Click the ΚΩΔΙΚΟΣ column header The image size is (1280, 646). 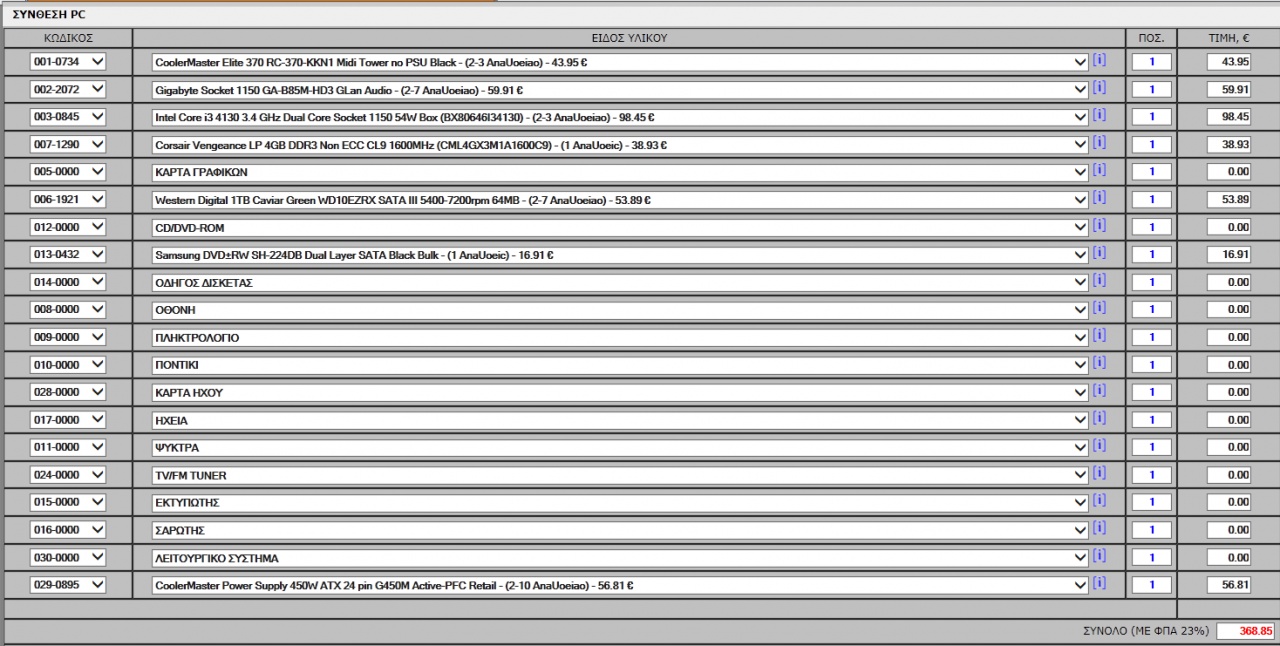click(68, 38)
